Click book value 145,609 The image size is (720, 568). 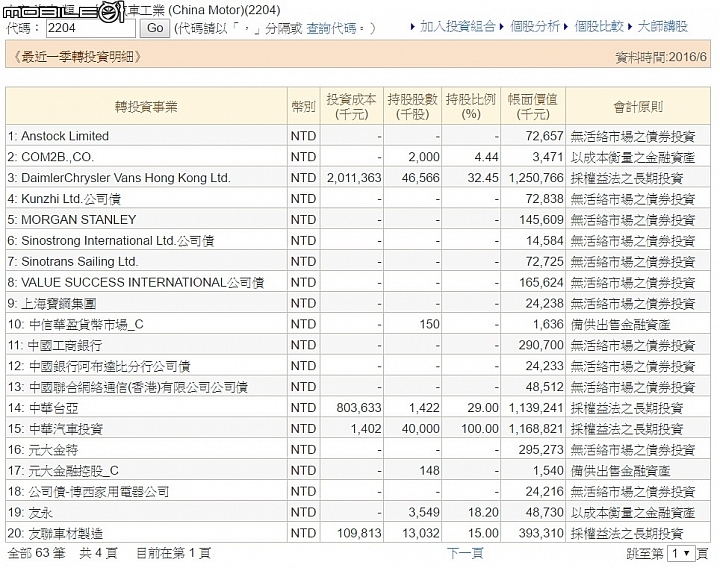[541, 219]
